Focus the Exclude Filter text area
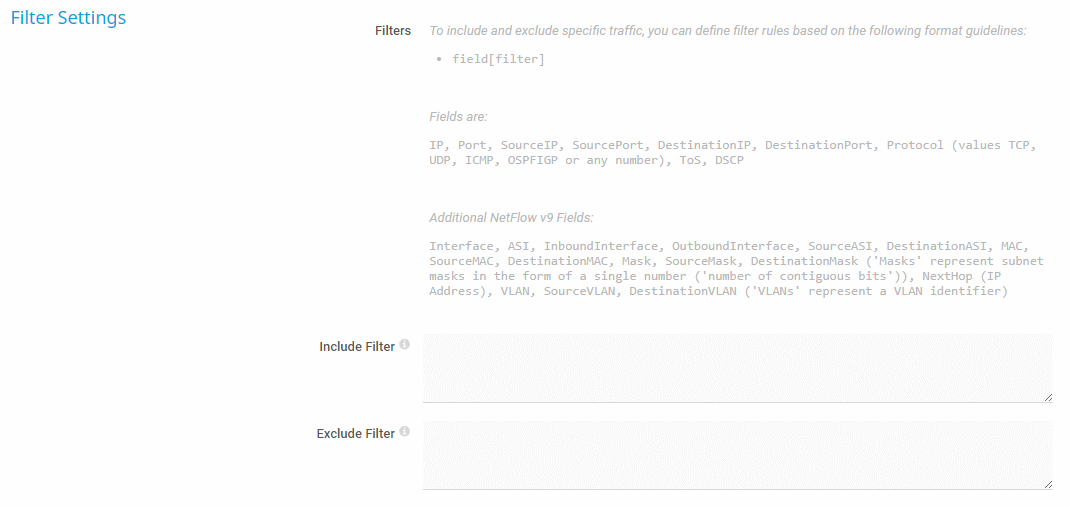 pyautogui.click(x=737, y=455)
